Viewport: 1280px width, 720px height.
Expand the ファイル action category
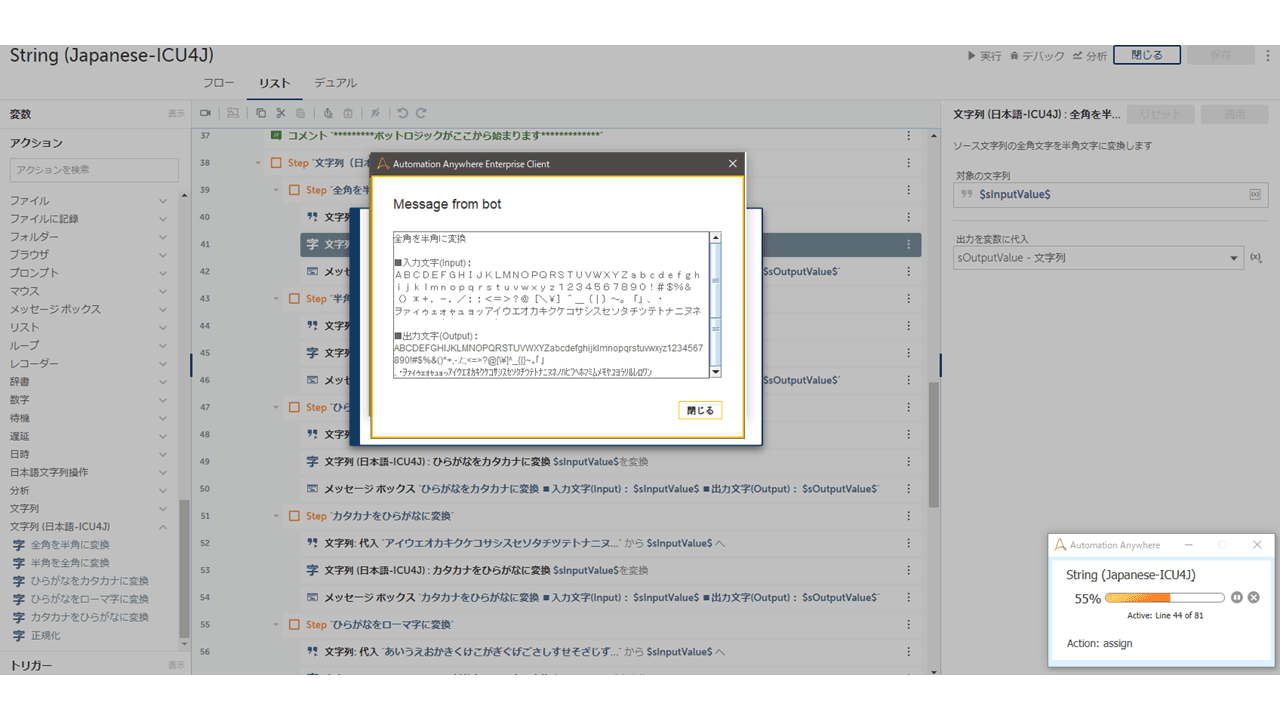pyautogui.click(x=163, y=201)
